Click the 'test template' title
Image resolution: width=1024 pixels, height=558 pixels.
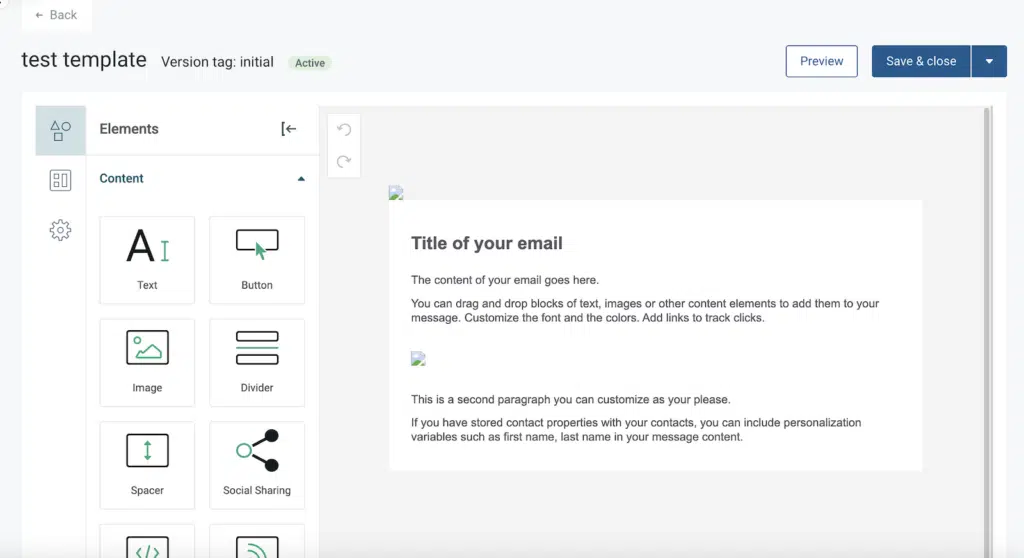click(84, 59)
